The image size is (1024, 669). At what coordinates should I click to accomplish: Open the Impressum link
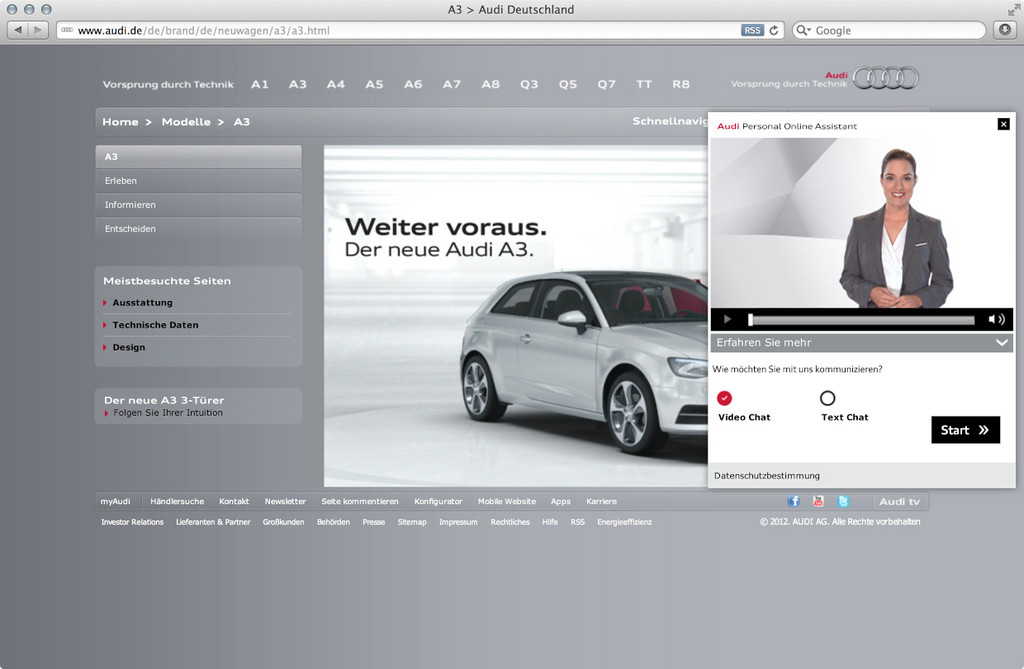click(x=458, y=522)
